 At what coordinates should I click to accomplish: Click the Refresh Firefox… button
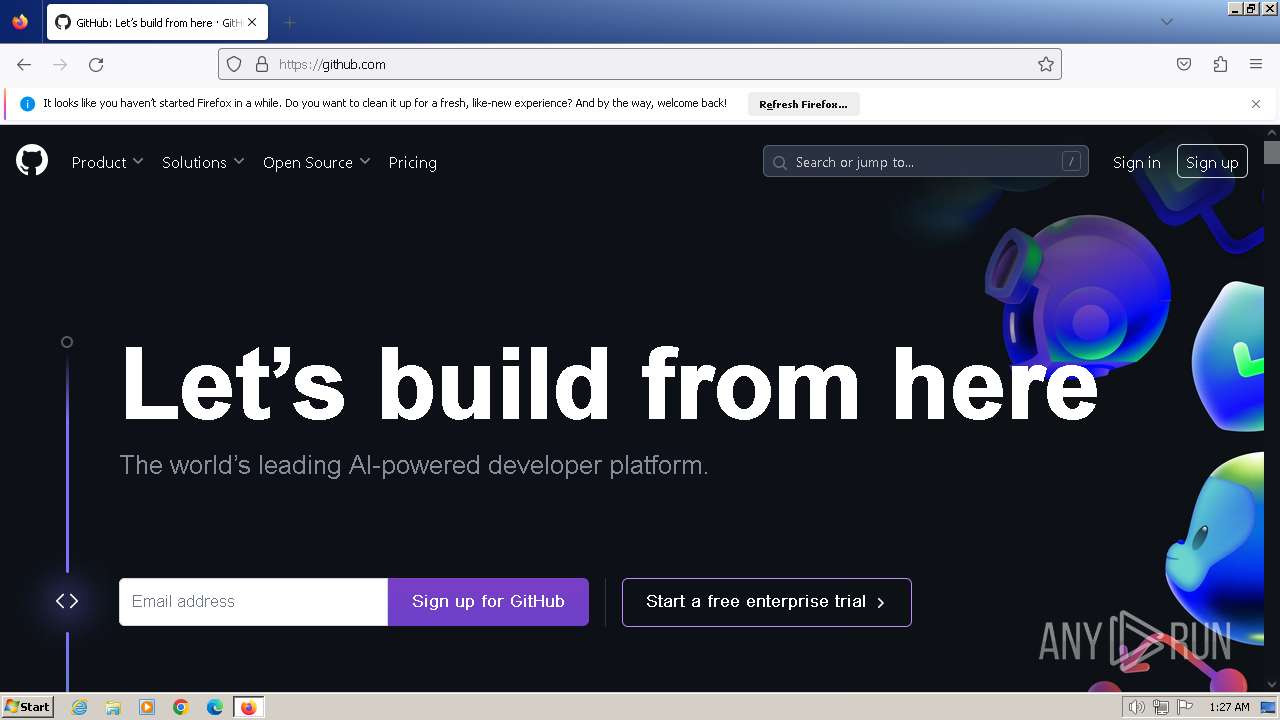coord(803,104)
